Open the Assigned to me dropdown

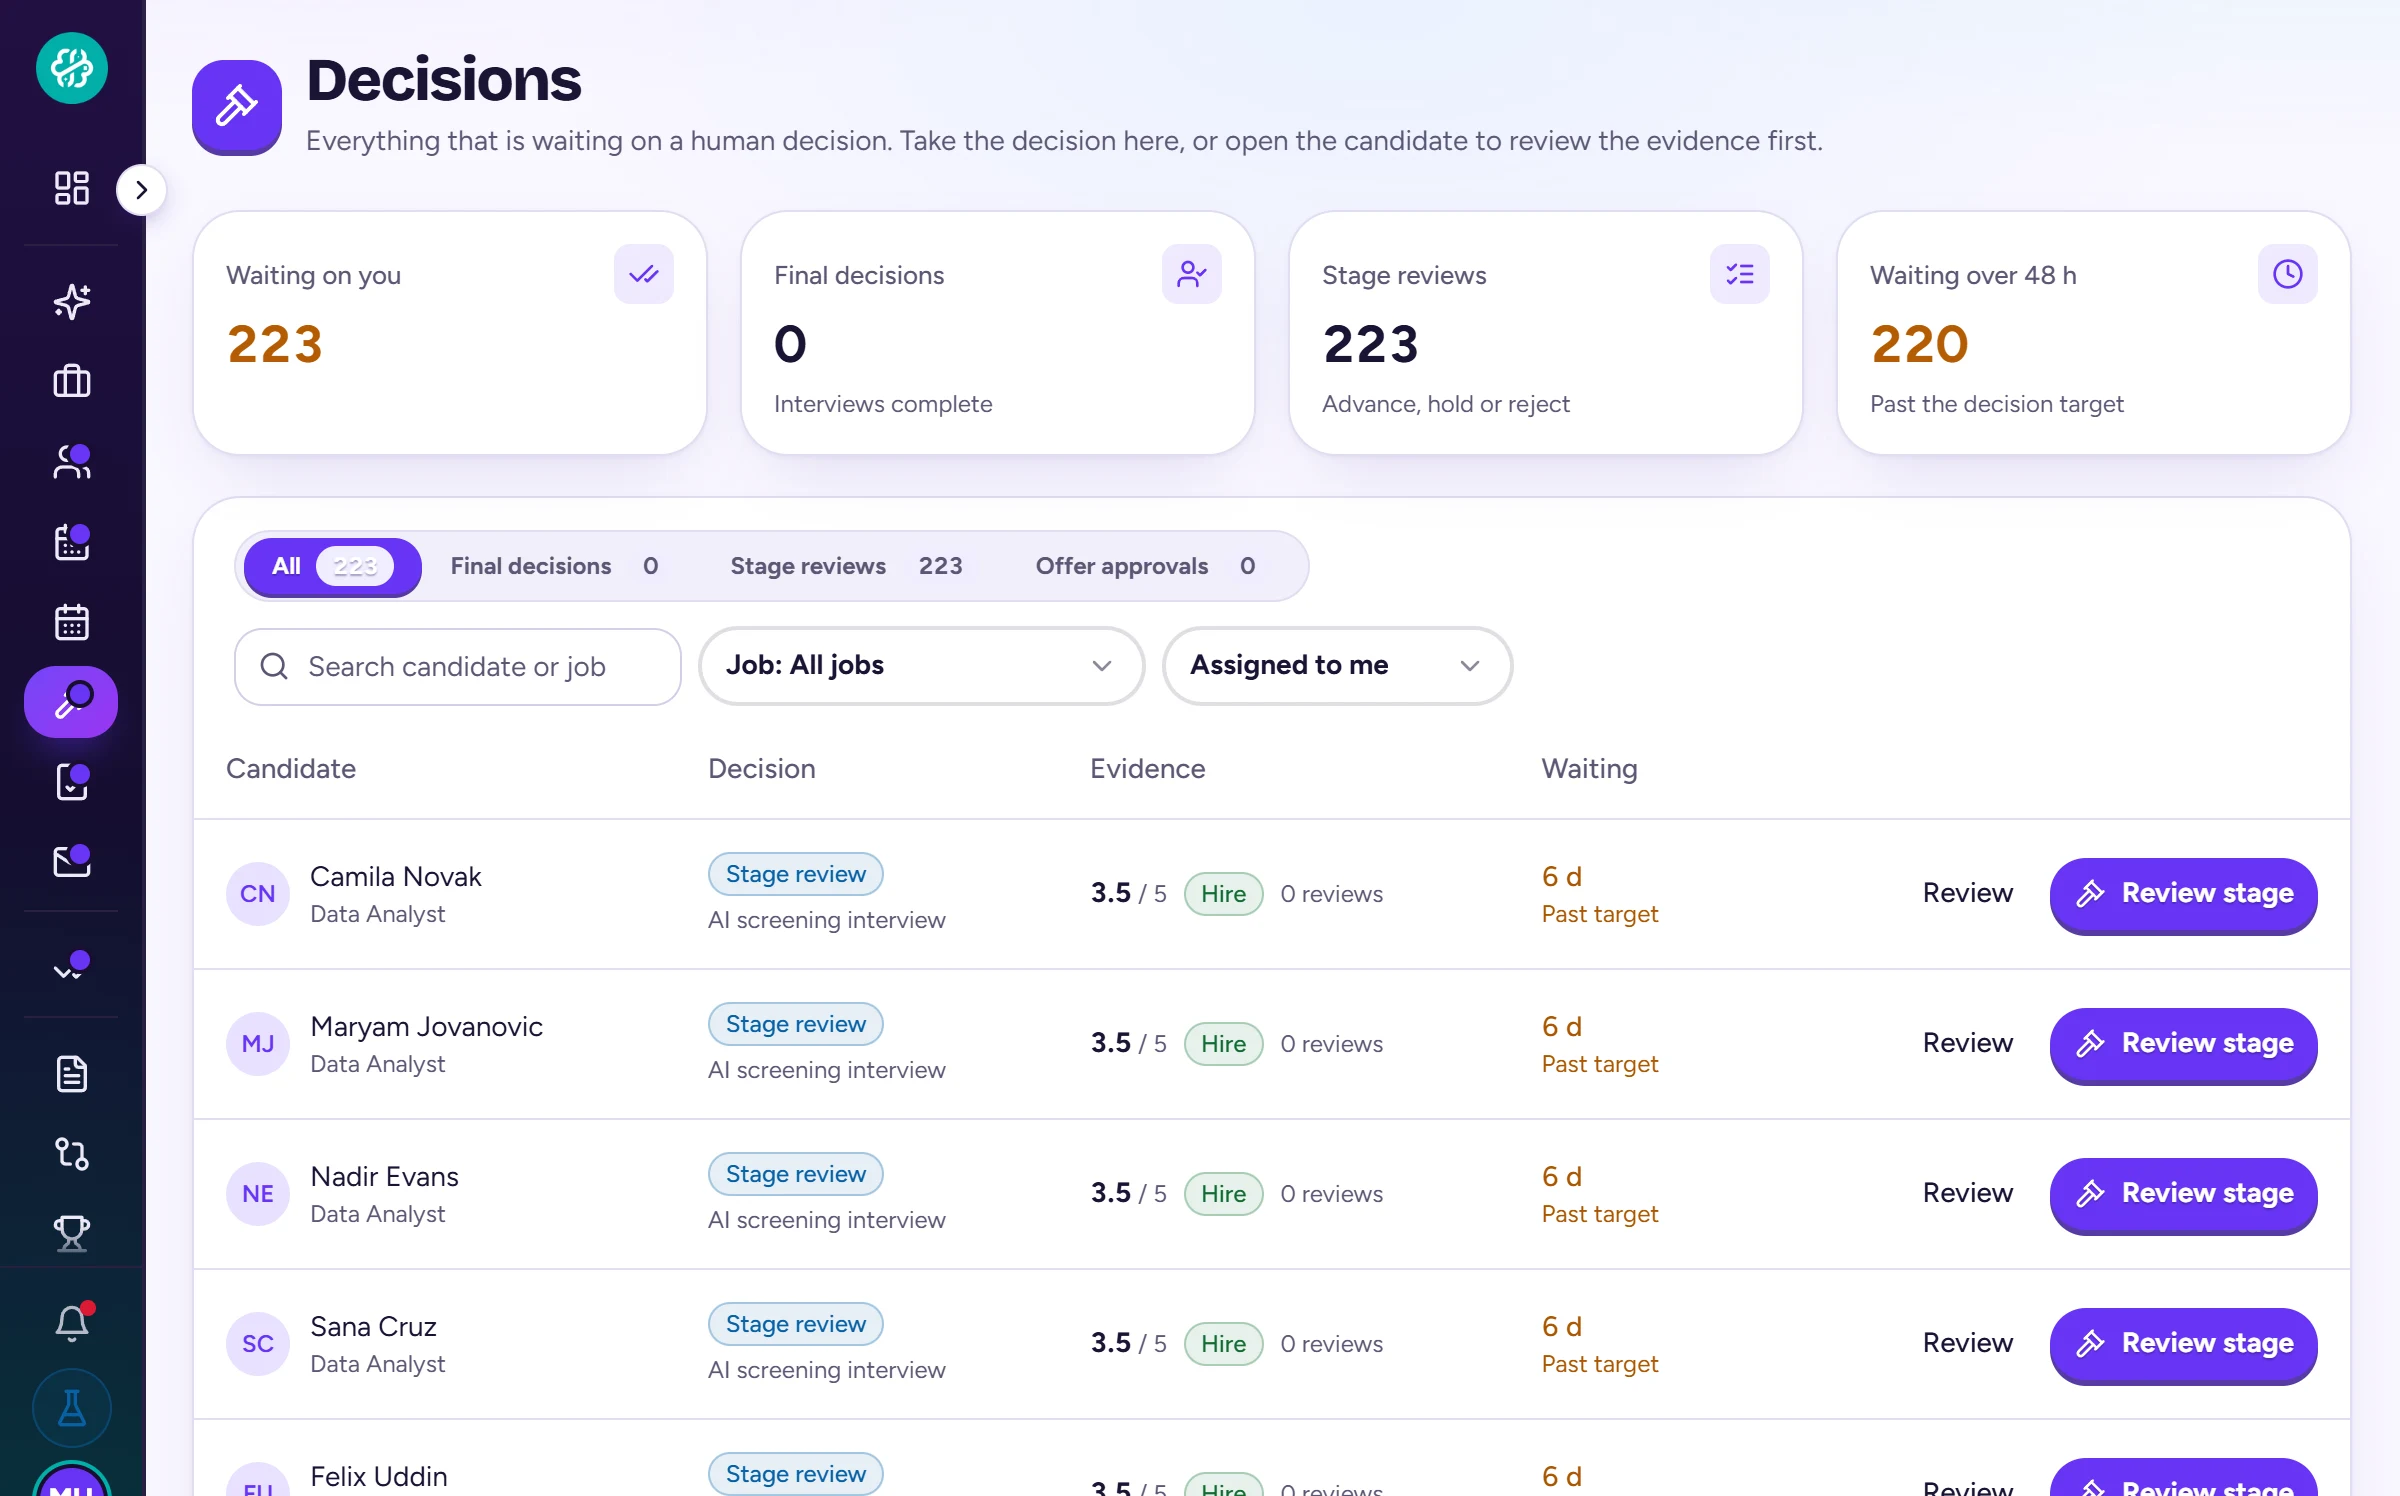[1337, 666]
